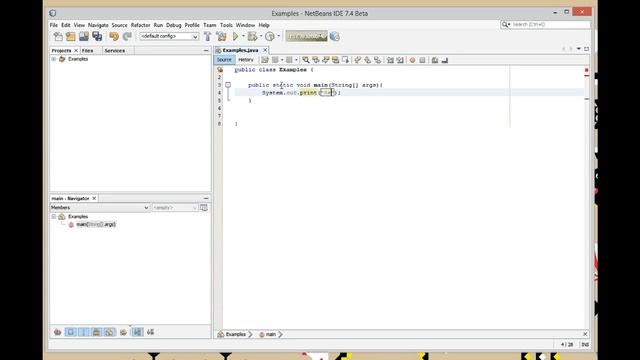Click the Save All toolbar icon
The width and height of the screenshot is (640, 360).
click(x=97, y=36)
